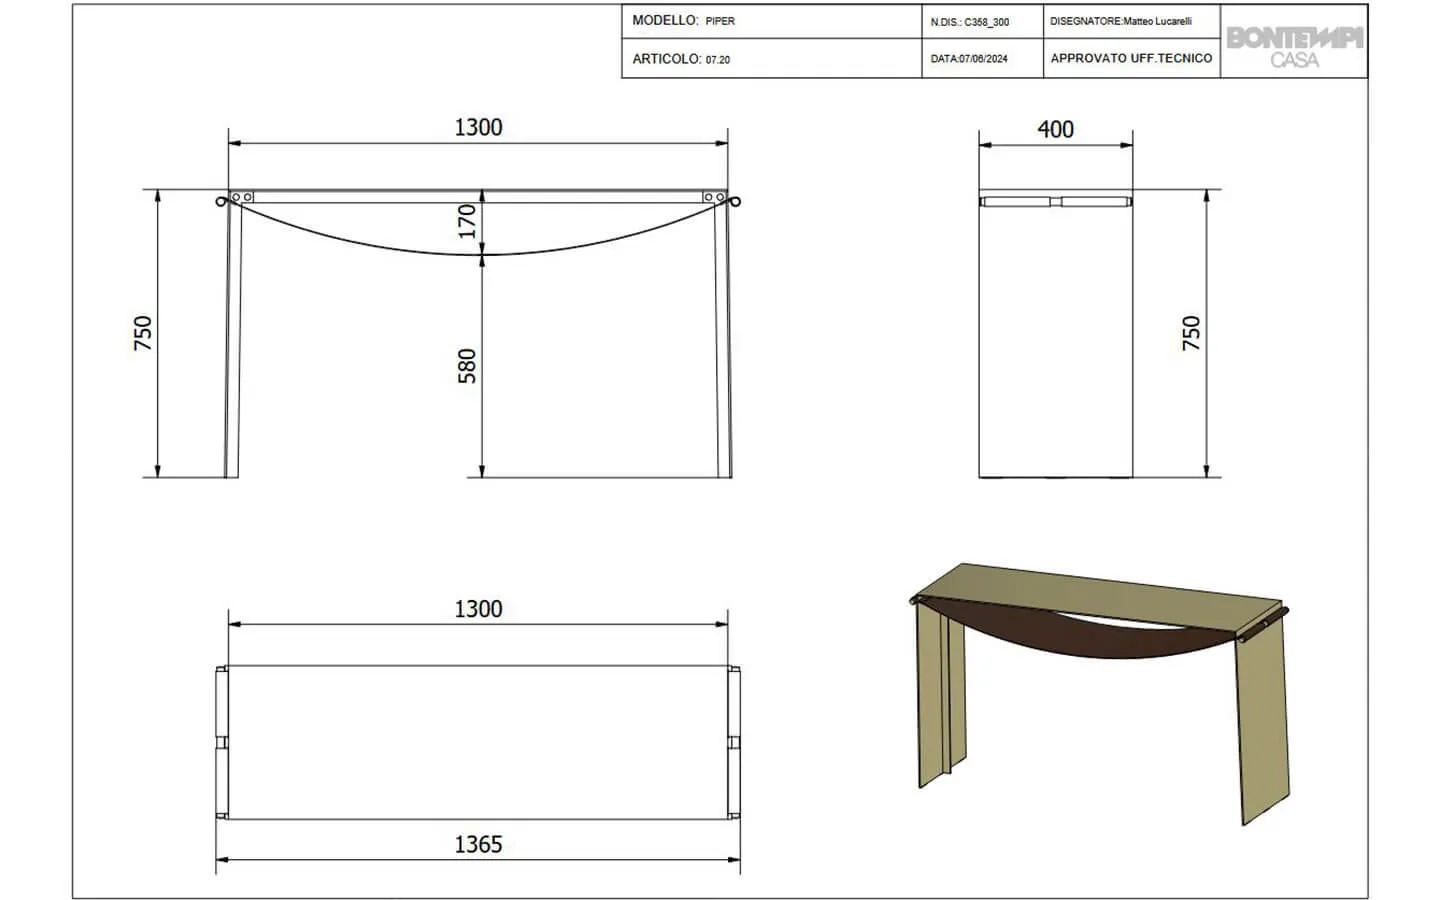Select the N.DIS. C358_300 drawing number
1440x900 pixels.
[981, 21]
